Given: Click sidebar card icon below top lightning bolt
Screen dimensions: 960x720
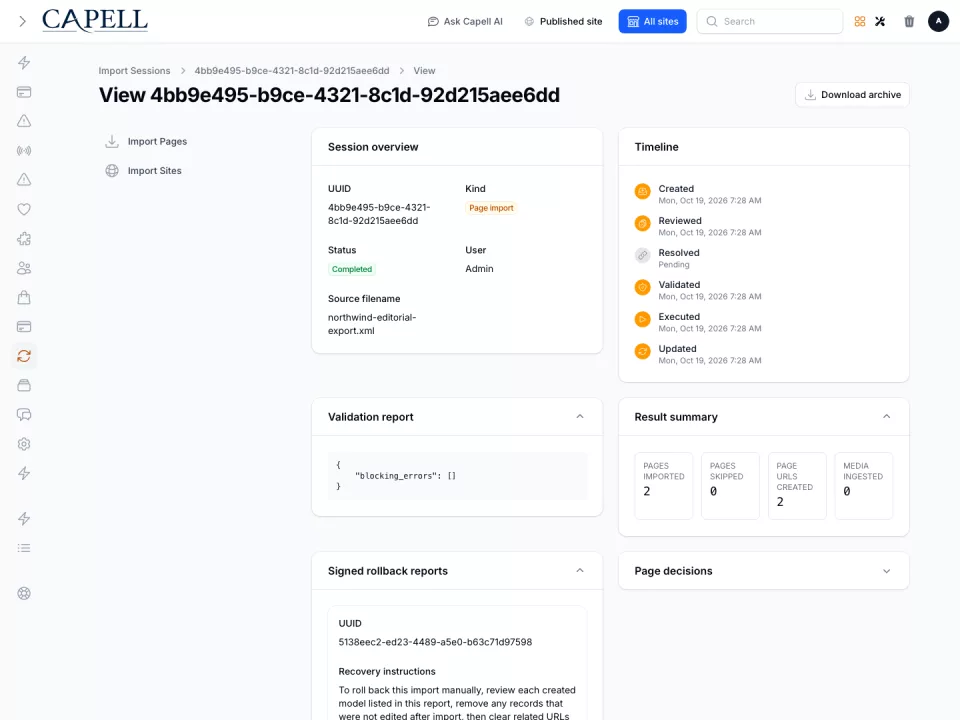Looking at the screenshot, I should [24, 92].
